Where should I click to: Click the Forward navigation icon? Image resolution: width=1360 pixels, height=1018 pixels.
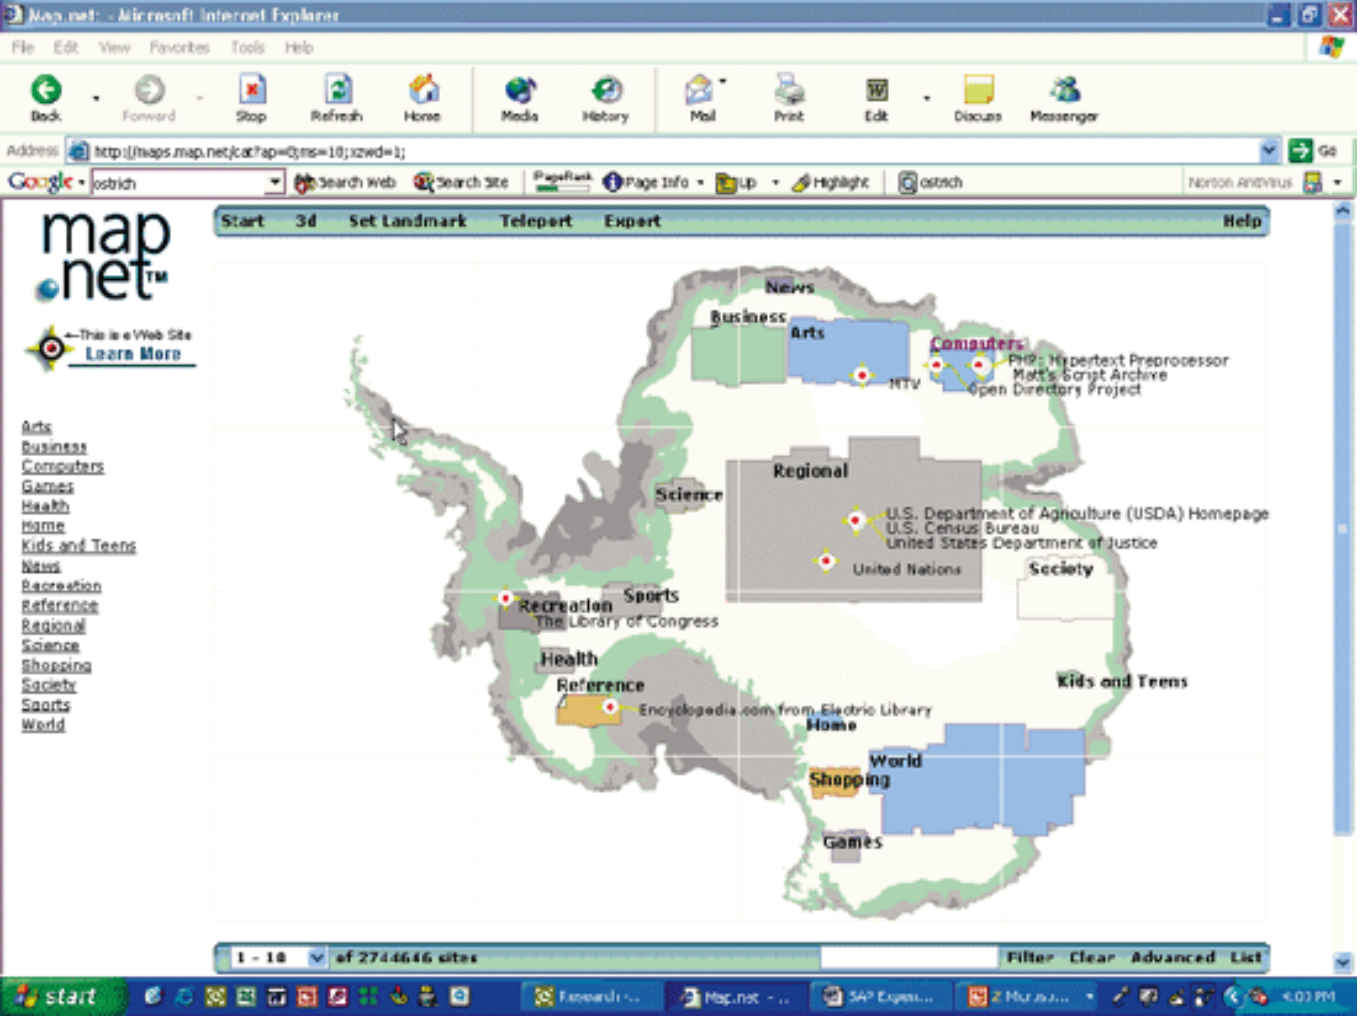(x=149, y=91)
